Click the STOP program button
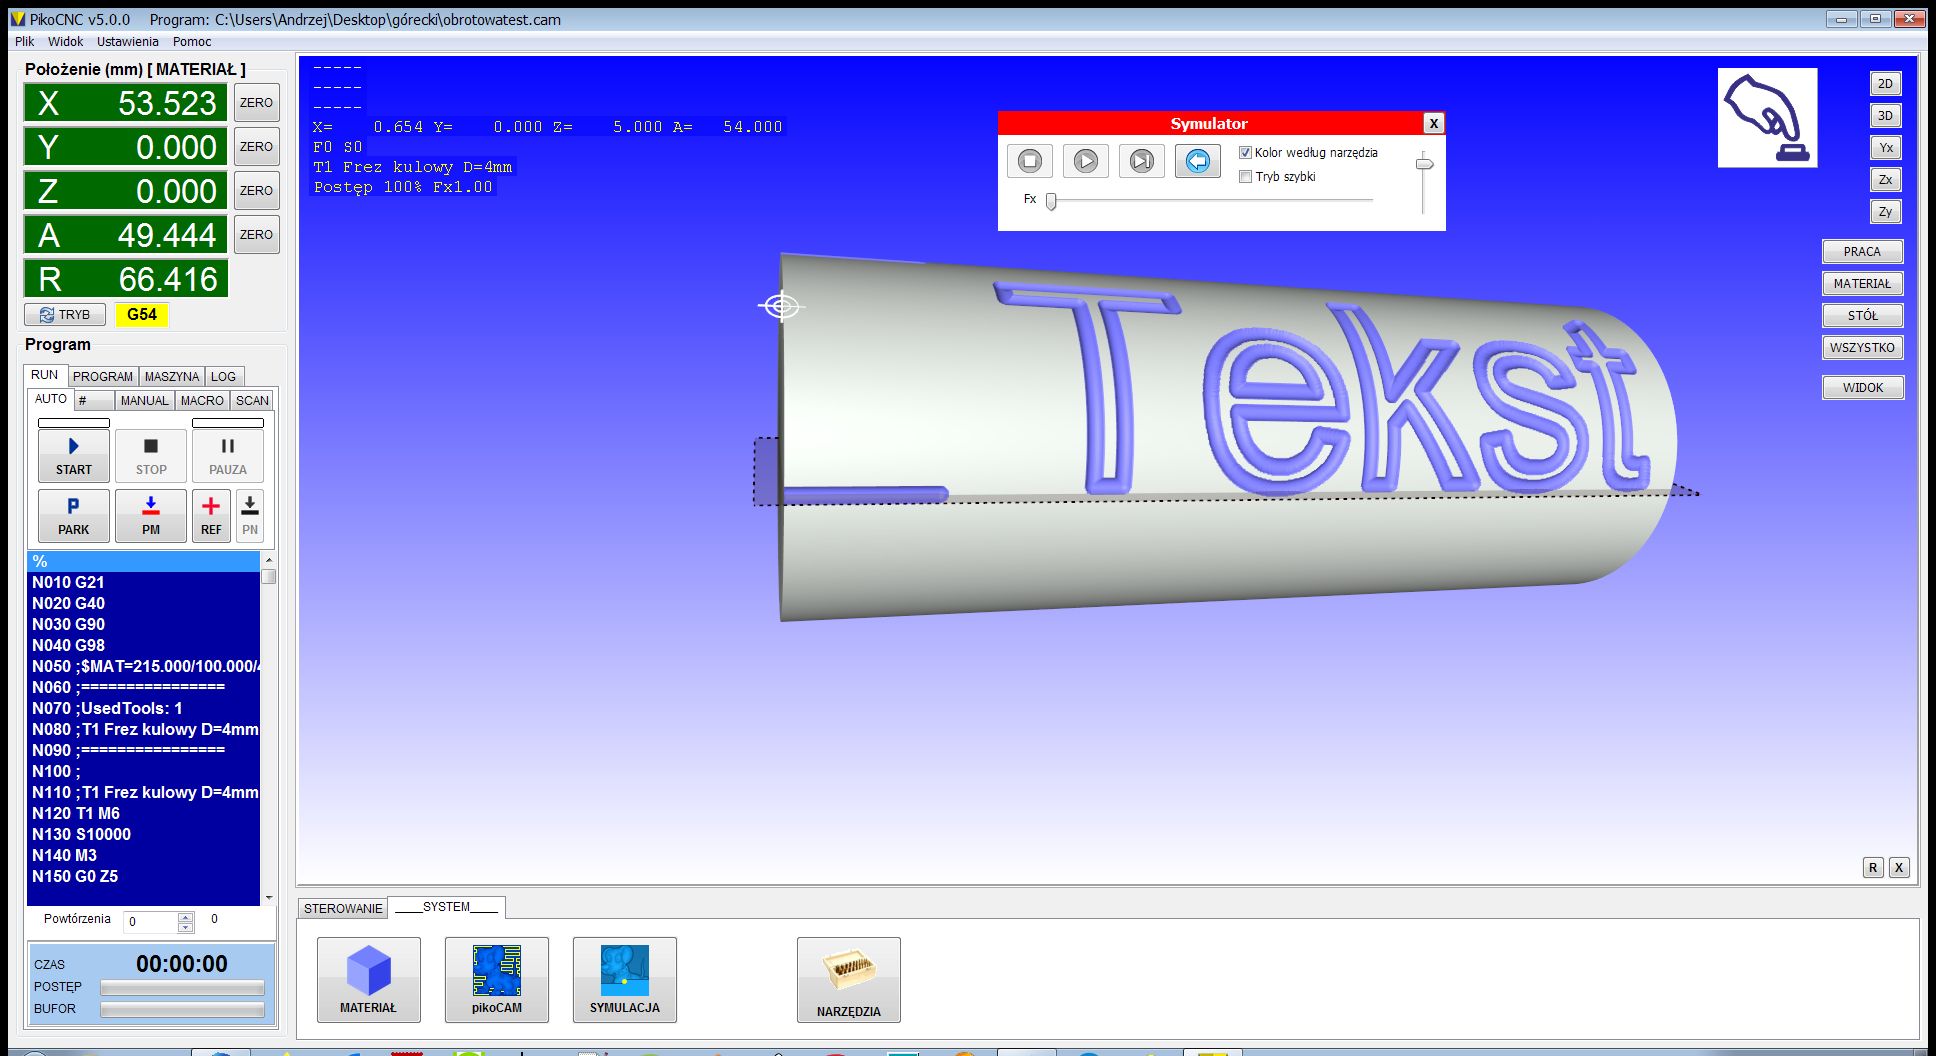1936x1056 pixels. pyautogui.click(x=151, y=456)
